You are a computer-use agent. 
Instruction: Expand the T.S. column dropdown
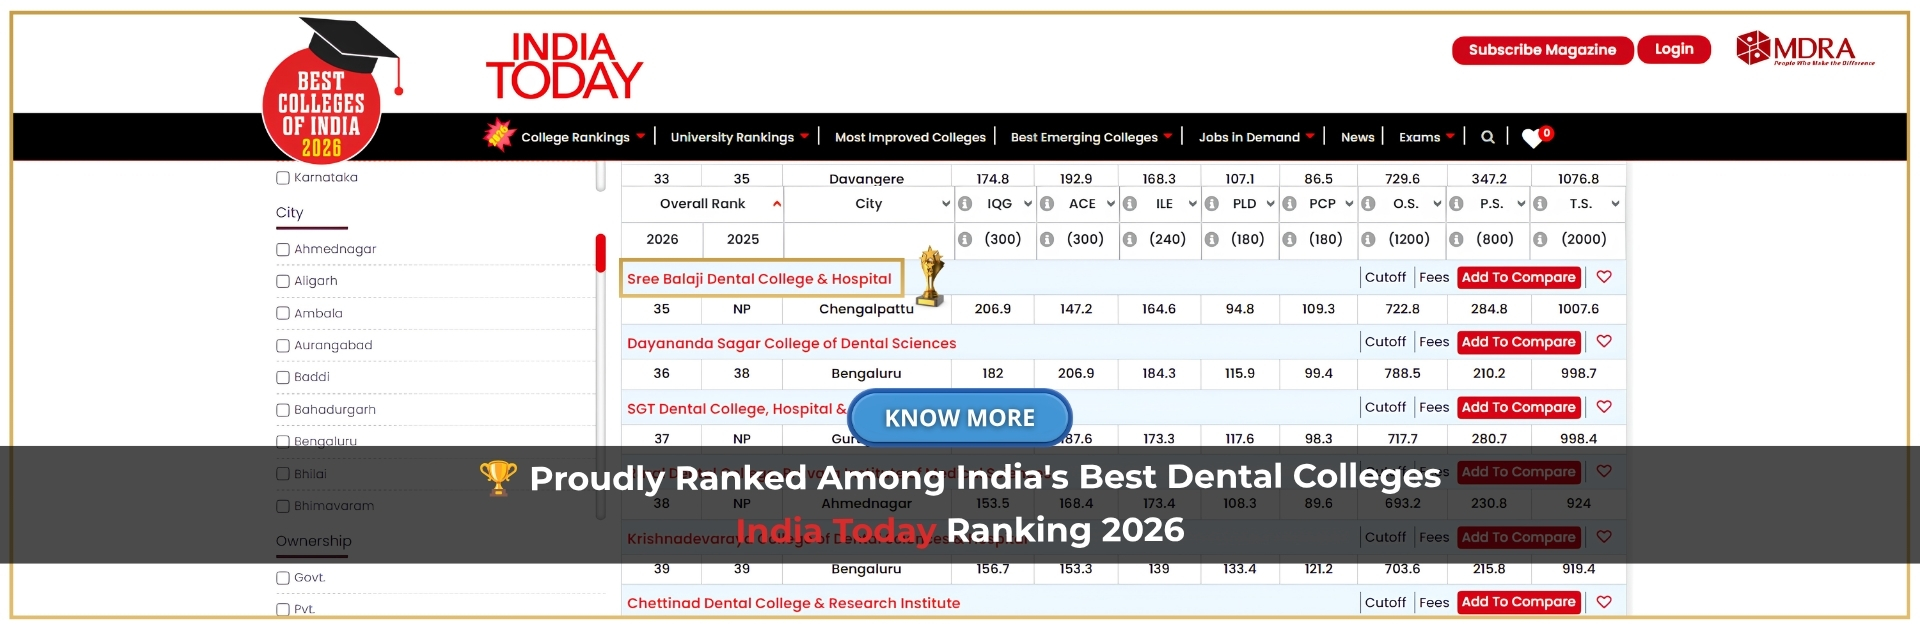(1615, 204)
